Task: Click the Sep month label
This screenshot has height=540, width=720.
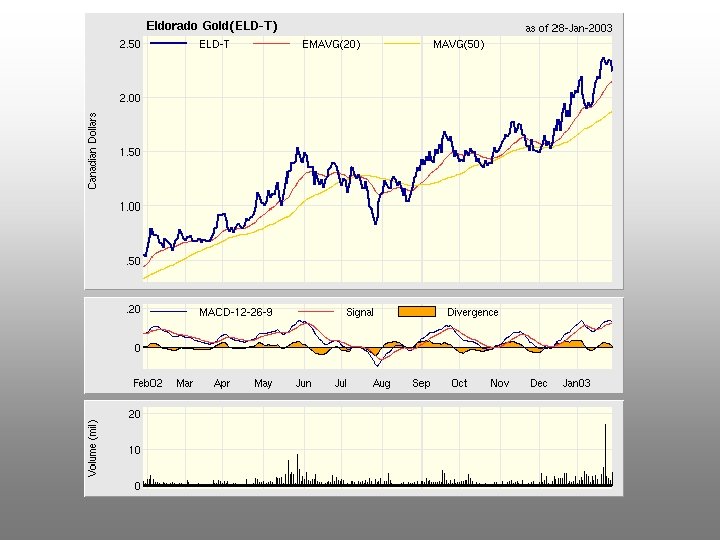Action: click(421, 384)
